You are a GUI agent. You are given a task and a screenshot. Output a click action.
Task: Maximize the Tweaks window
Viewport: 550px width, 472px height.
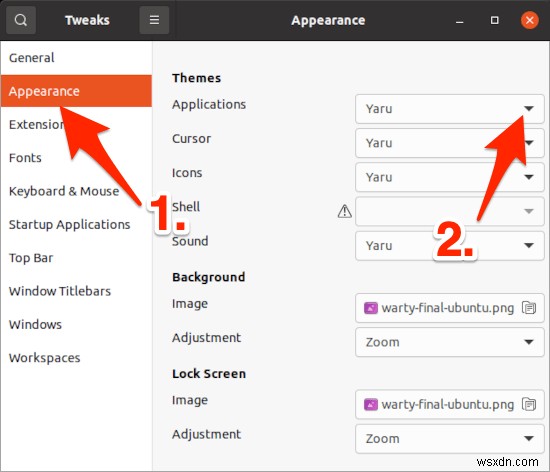click(494, 20)
